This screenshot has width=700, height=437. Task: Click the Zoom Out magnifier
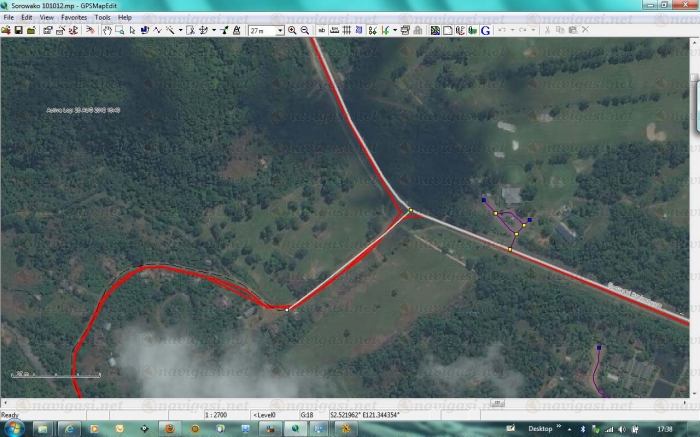tap(304, 31)
